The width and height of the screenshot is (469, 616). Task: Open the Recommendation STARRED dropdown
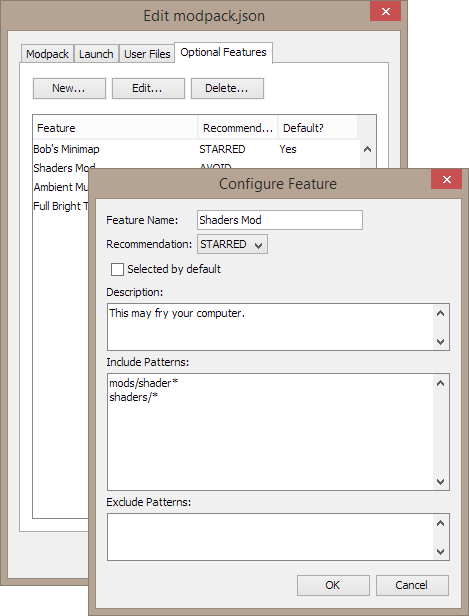tap(232, 244)
